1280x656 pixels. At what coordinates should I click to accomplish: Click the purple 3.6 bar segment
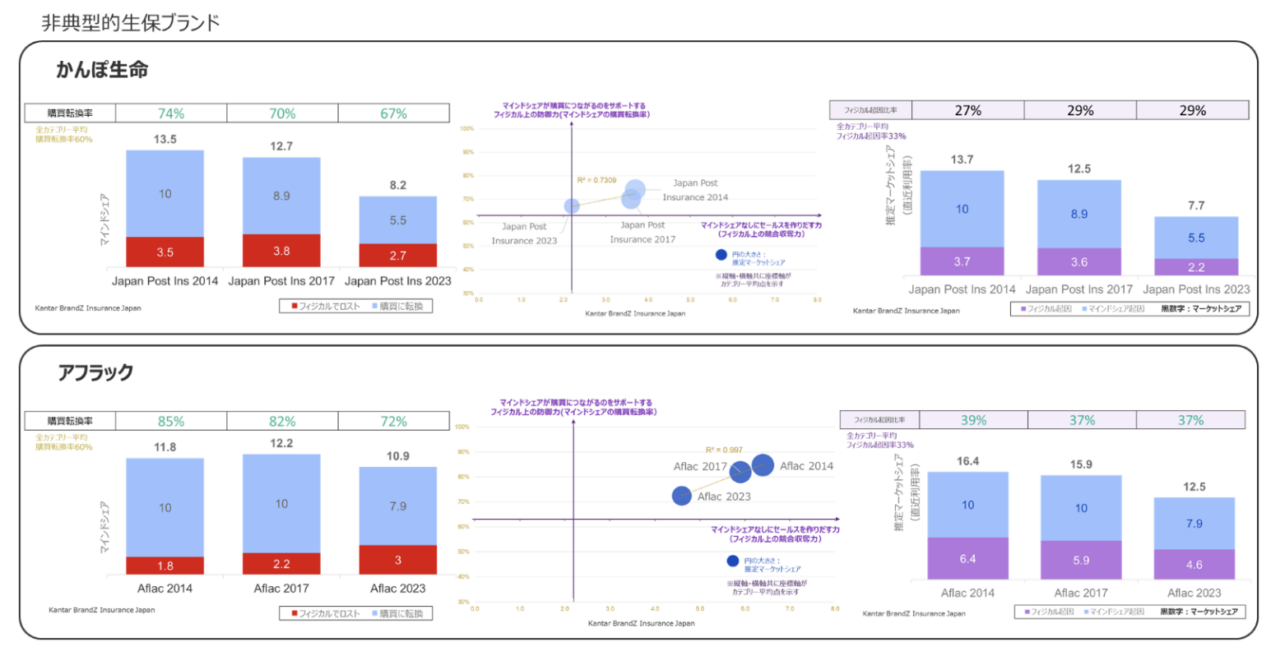(1079, 262)
